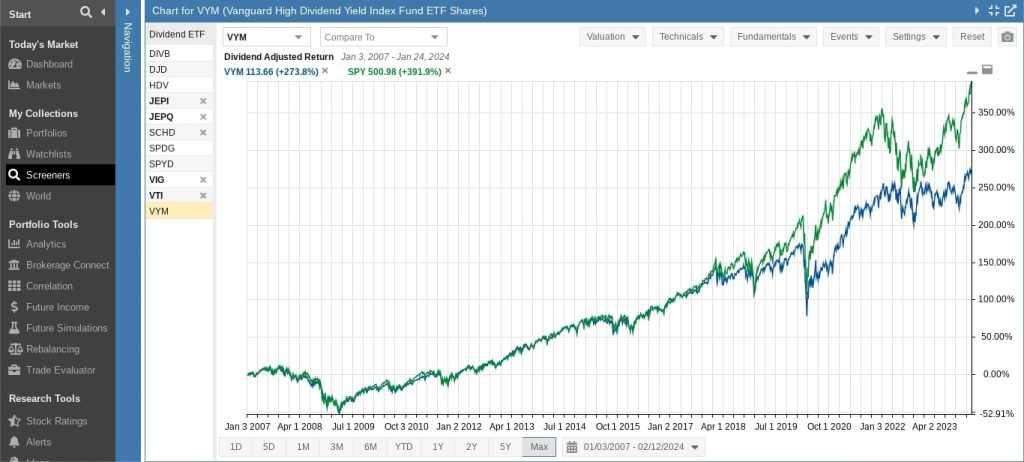Open Dashboard from the sidebar
Viewport: 1024px width, 462px height.
[48, 64]
